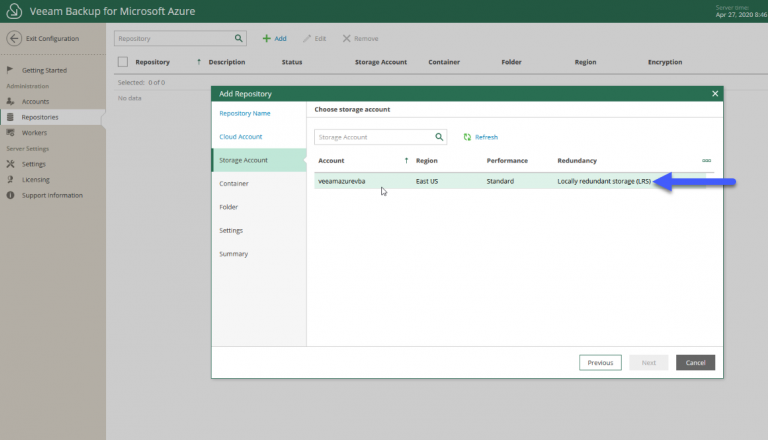Open Licensing in the sidebar
Screen dimensions: 768x440
(36, 180)
